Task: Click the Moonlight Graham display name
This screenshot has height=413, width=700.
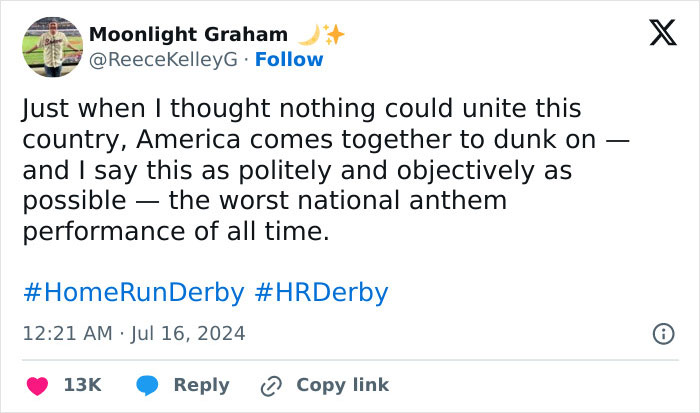Action: click(x=188, y=35)
